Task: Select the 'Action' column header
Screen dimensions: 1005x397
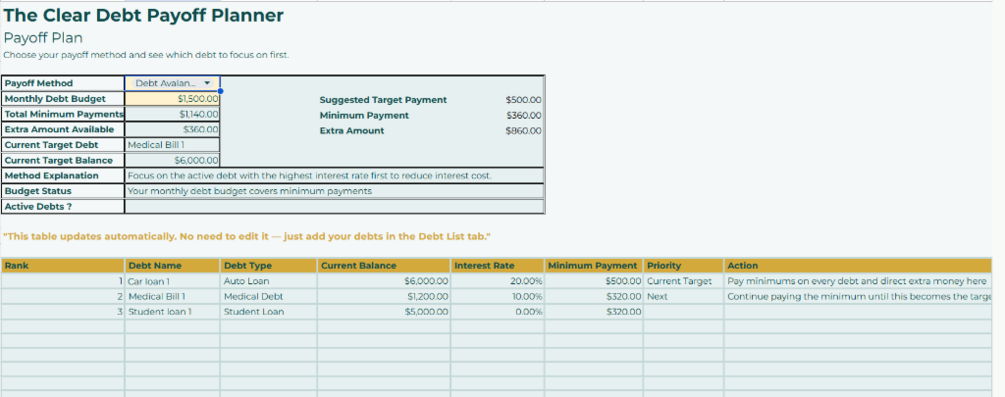Action: 858,266
